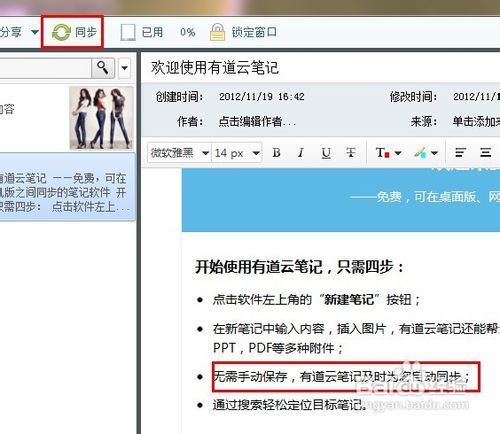The image size is (500, 434).
Task: Click the green Sync (同步) icon
Action: [61, 32]
